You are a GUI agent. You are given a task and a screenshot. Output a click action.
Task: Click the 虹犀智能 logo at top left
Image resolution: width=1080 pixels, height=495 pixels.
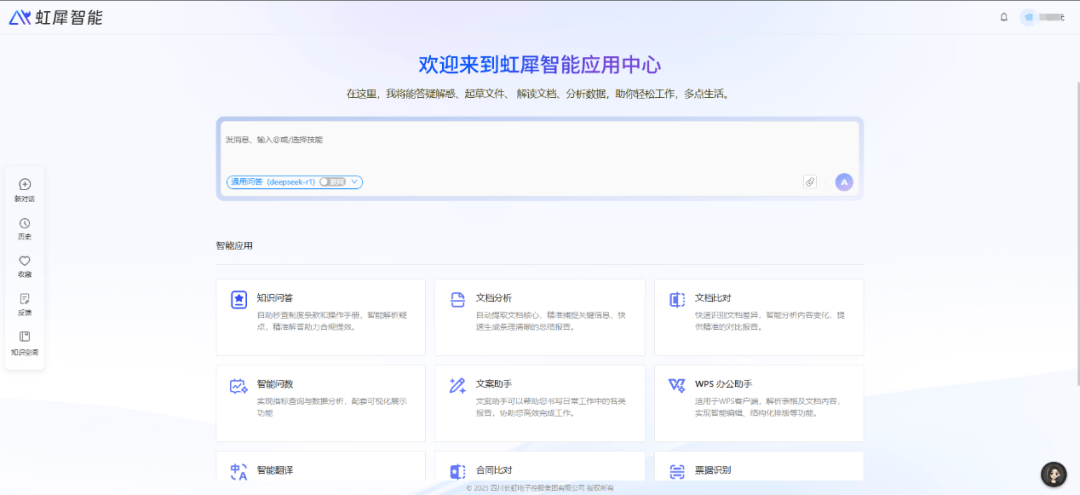pos(56,18)
